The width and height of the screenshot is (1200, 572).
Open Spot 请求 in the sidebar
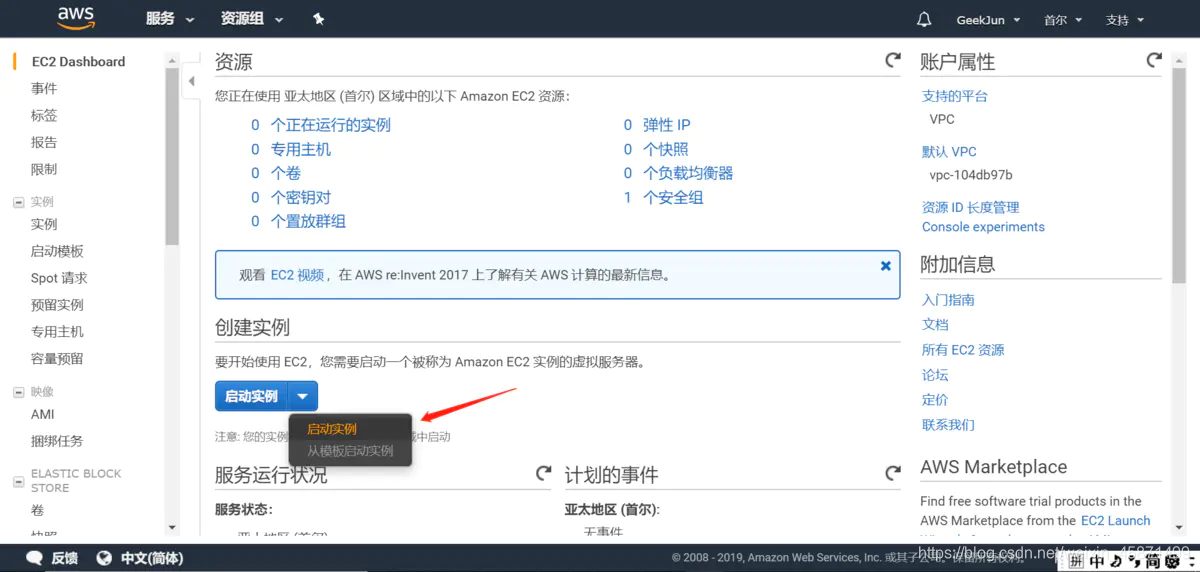pyautogui.click(x=59, y=278)
